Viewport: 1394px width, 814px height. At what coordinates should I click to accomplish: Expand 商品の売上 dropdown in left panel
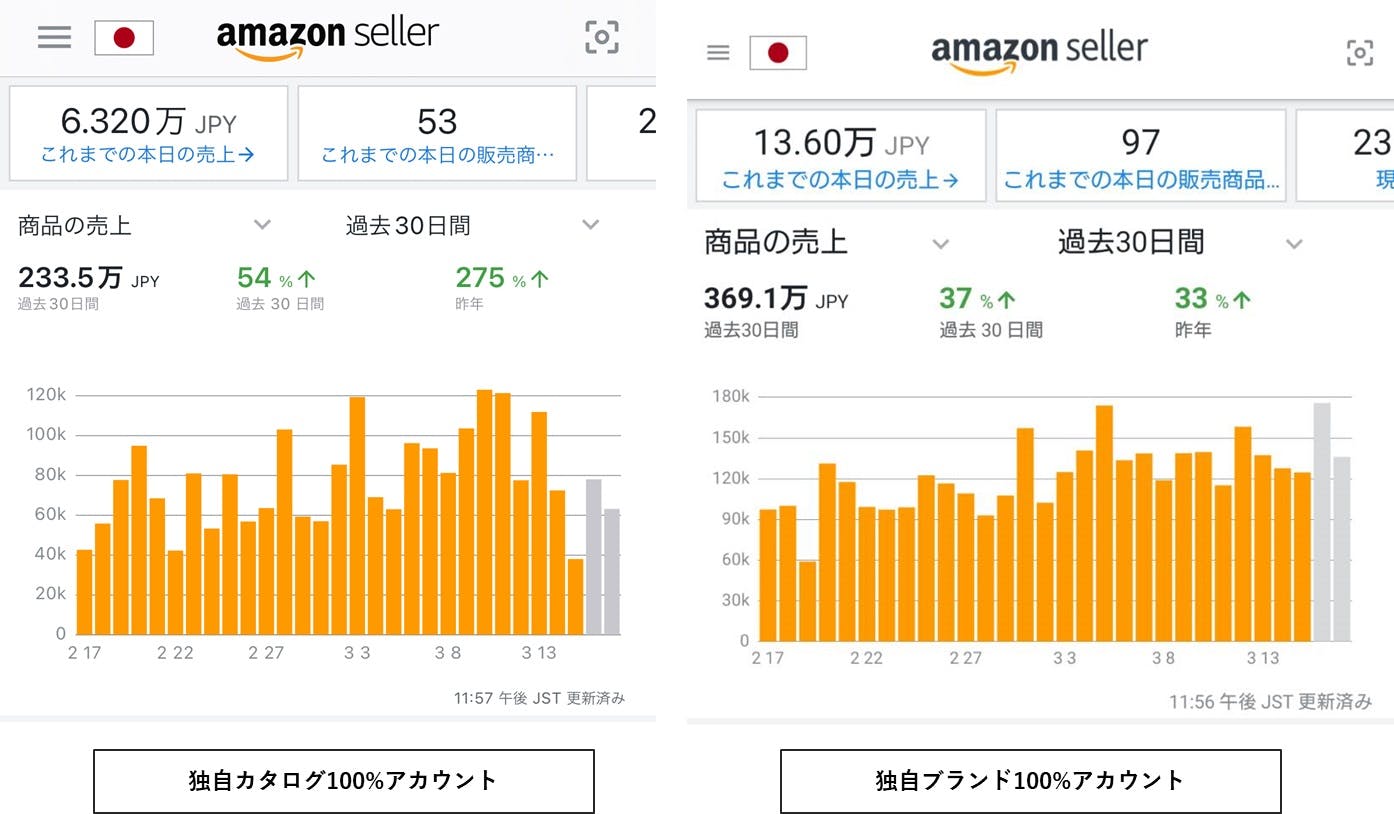[262, 225]
